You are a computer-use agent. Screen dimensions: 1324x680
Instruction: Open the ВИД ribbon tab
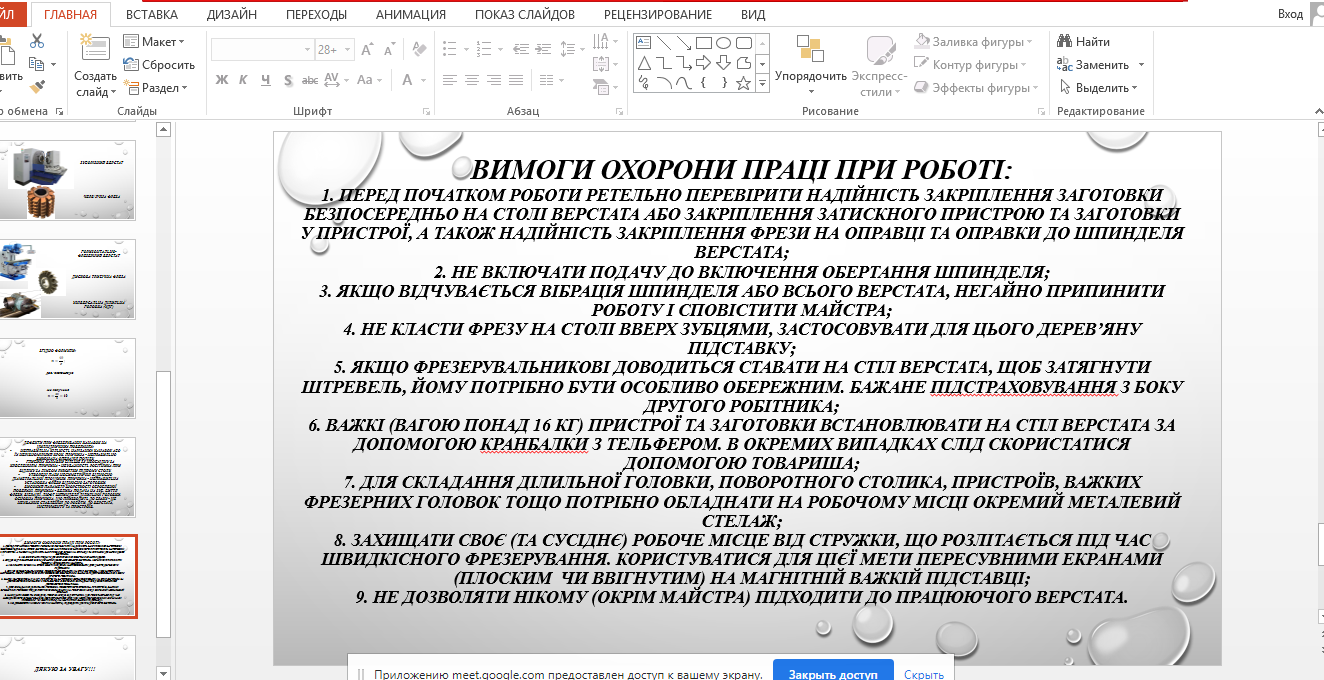coord(753,15)
